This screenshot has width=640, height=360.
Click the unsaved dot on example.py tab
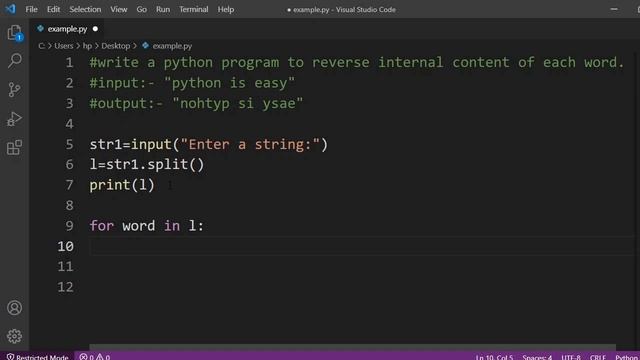95,29
